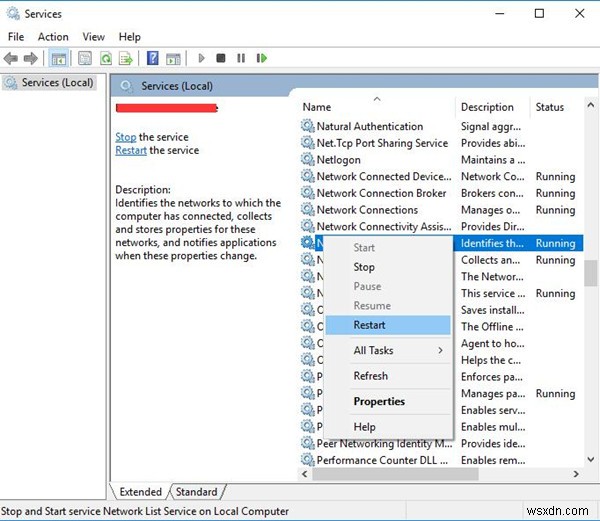
Task: Toggle the Show/Hide Console Tree button
Action: 58,59
